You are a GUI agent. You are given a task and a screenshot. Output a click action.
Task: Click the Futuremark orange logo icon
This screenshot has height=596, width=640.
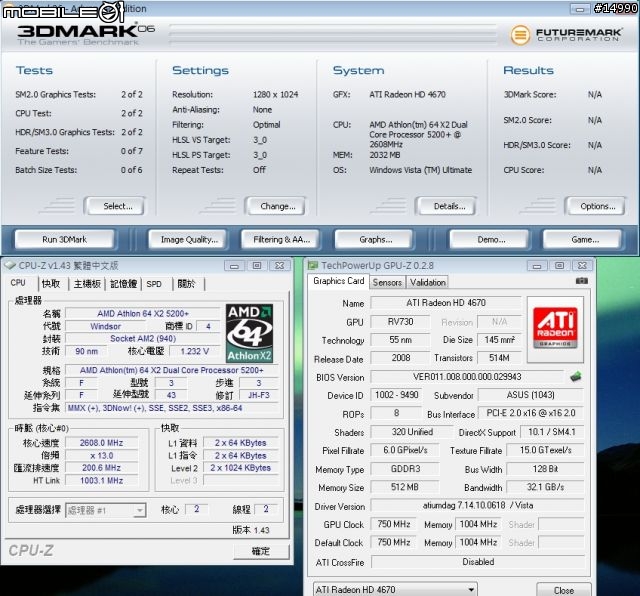(x=520, y=35)
